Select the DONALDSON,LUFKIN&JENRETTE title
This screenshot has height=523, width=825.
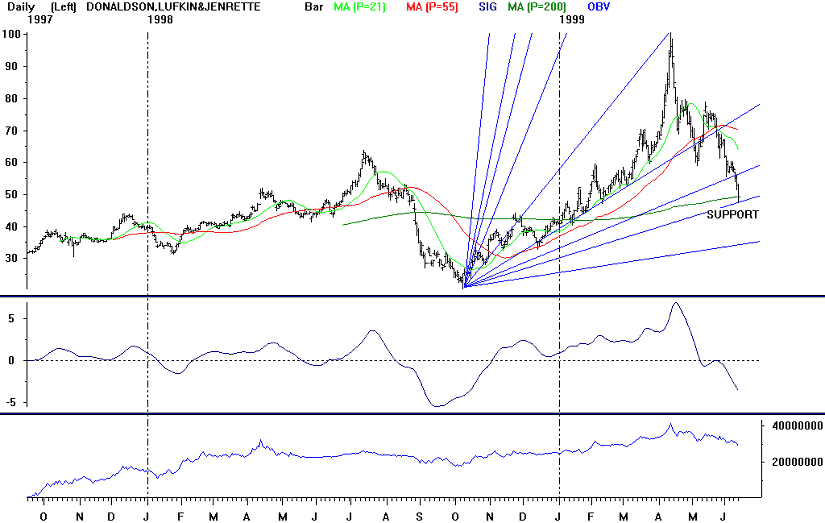click(x=174, y=7)
